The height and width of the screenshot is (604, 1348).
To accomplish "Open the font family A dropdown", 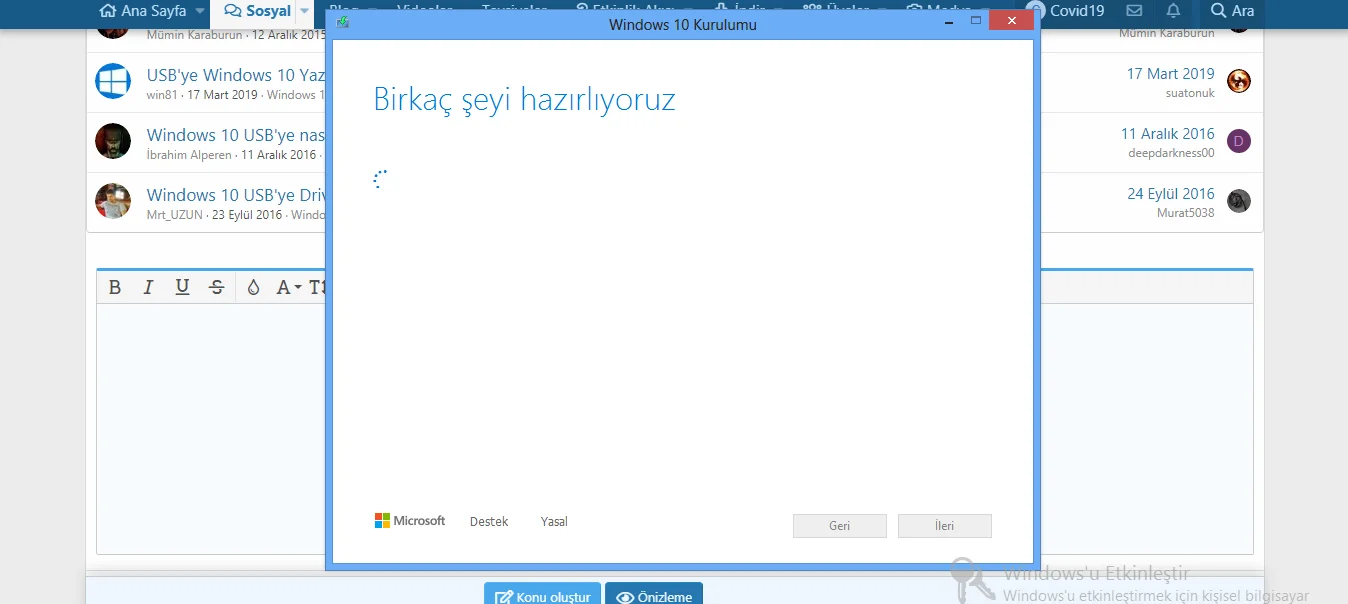I will coord(288,288).
